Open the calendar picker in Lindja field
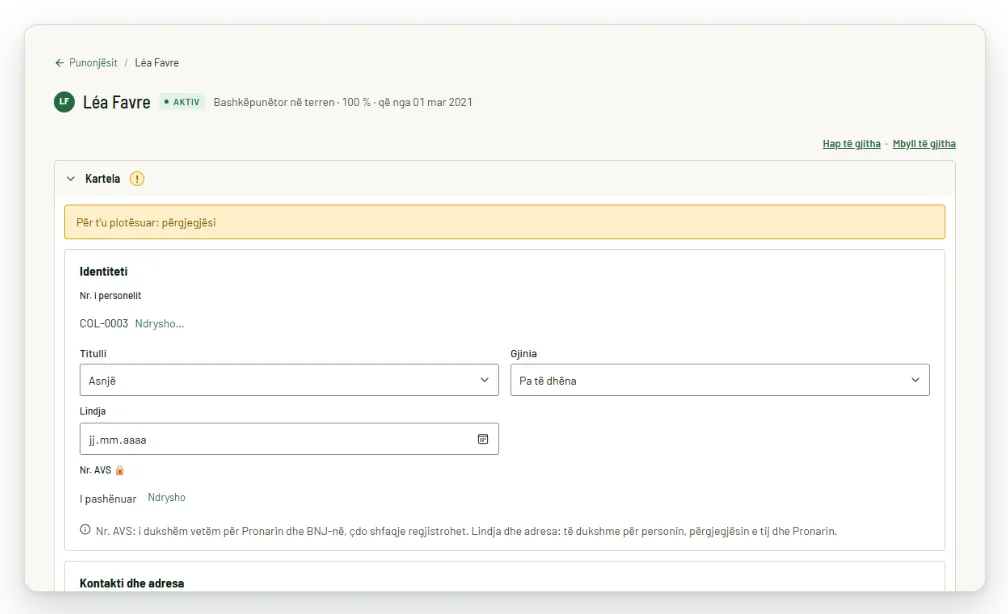 pyautogui.click(x=483, y=439)
